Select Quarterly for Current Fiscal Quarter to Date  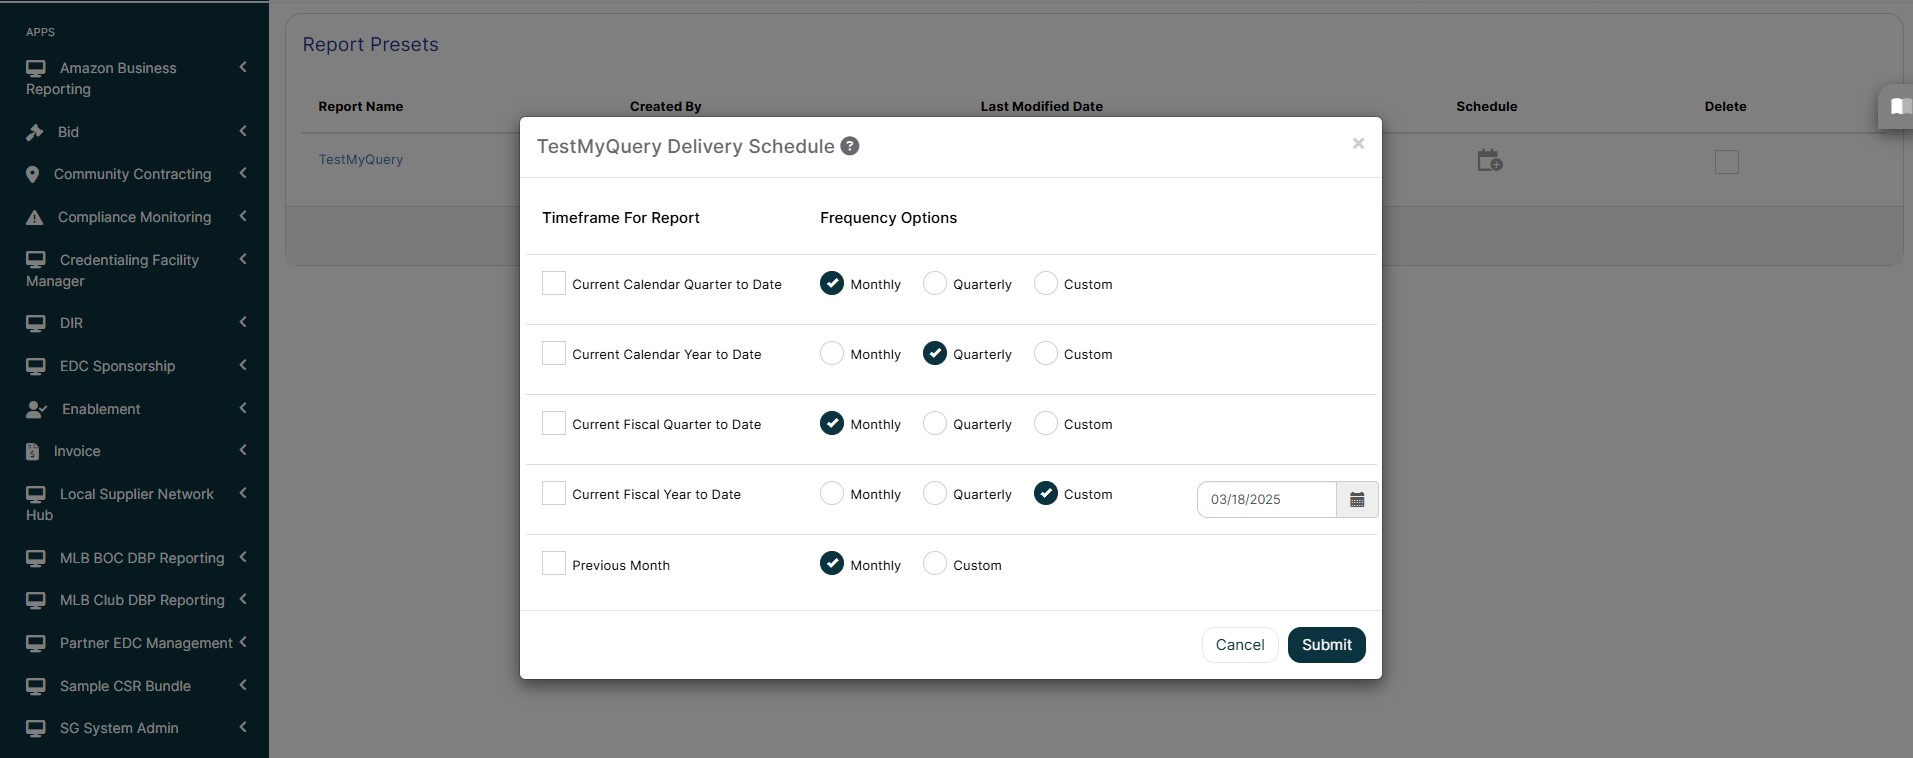(x=935, y=424)
